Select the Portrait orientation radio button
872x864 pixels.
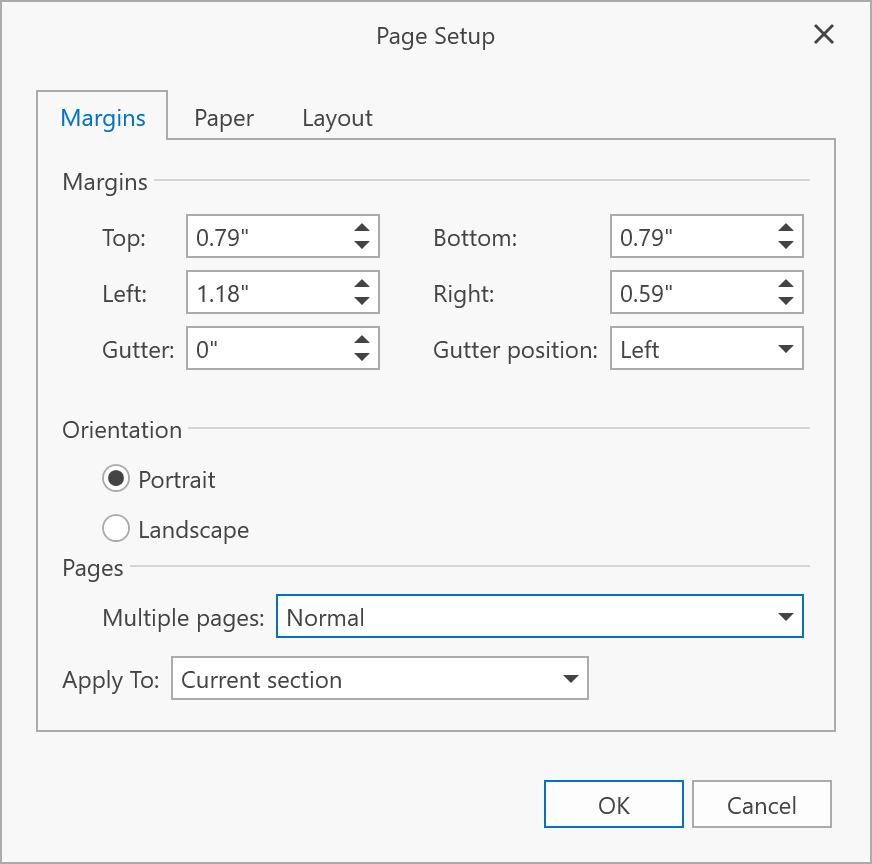(x=116, y=479)
